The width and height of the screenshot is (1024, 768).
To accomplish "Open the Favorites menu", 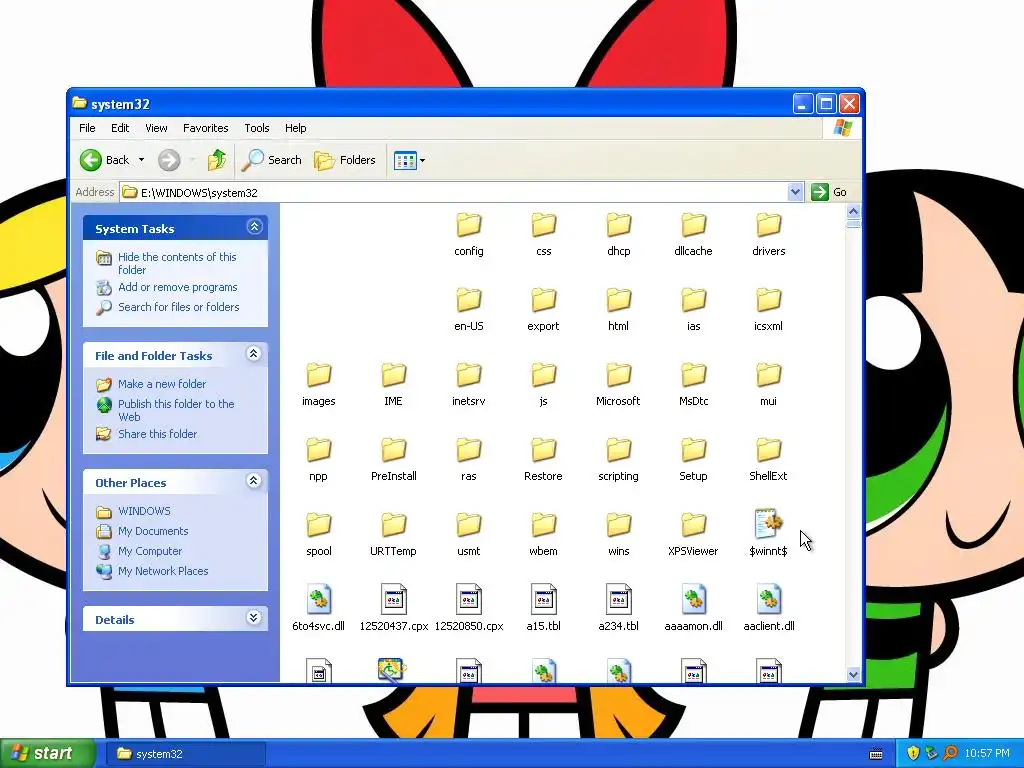I will click(x=206, y=128).
